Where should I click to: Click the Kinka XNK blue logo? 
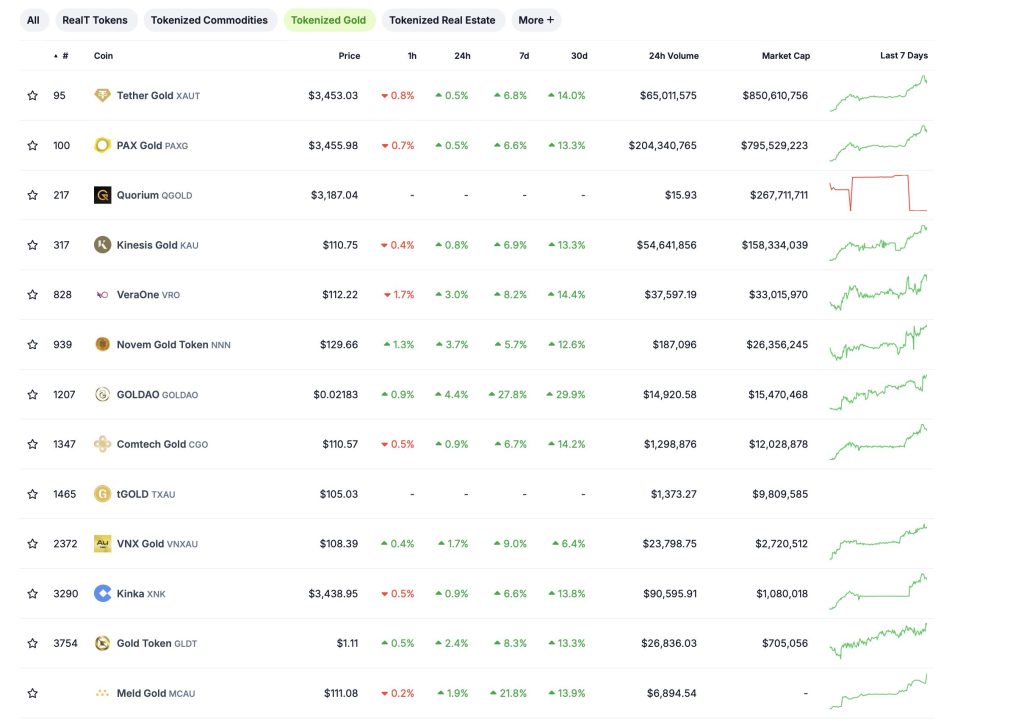tap(103, 594)
